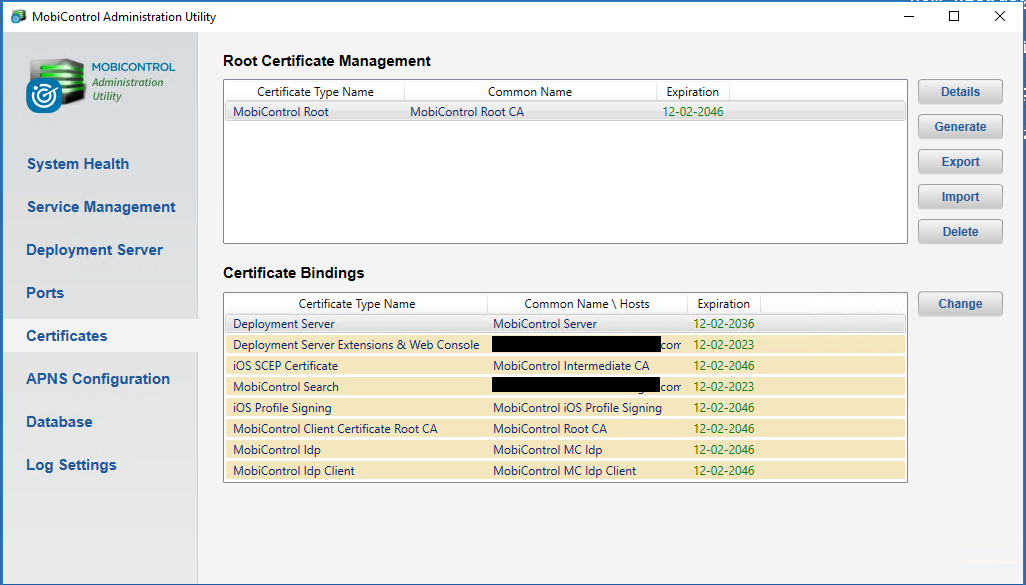The width and height of the screenshot is (1026, 585).
Task: Go to Service Management page
Action: (x=101, y=207)
